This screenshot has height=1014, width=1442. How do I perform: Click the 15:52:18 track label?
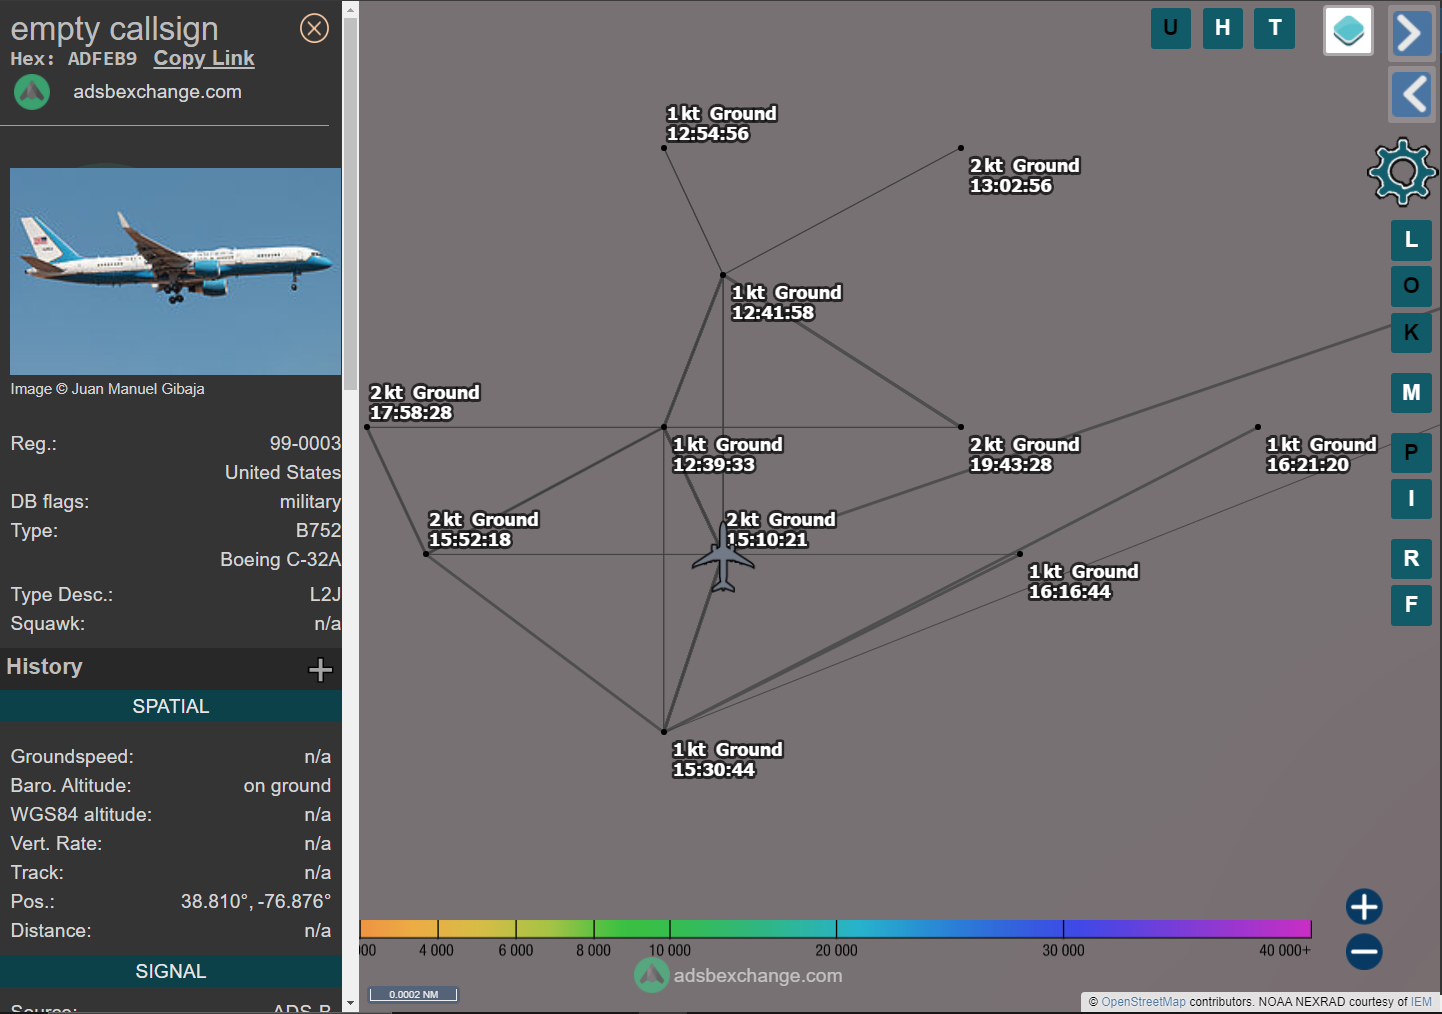click(483, 530)
